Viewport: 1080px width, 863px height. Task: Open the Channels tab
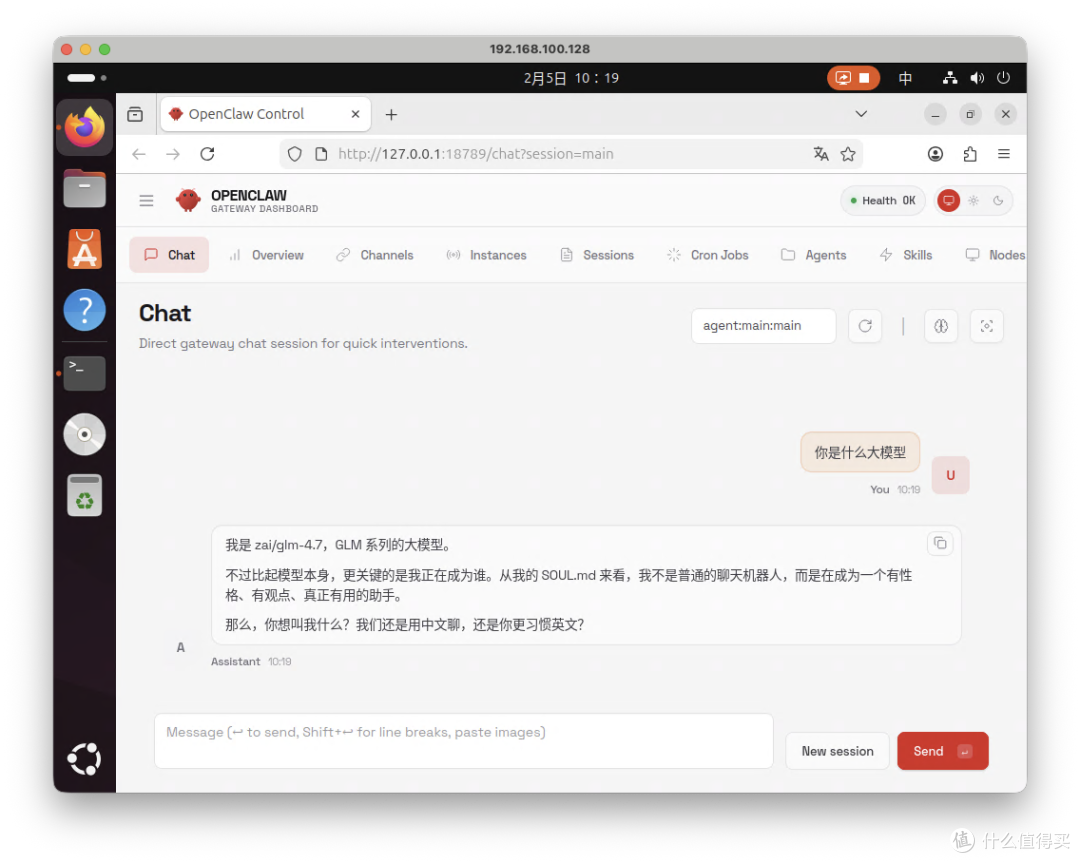375,255
